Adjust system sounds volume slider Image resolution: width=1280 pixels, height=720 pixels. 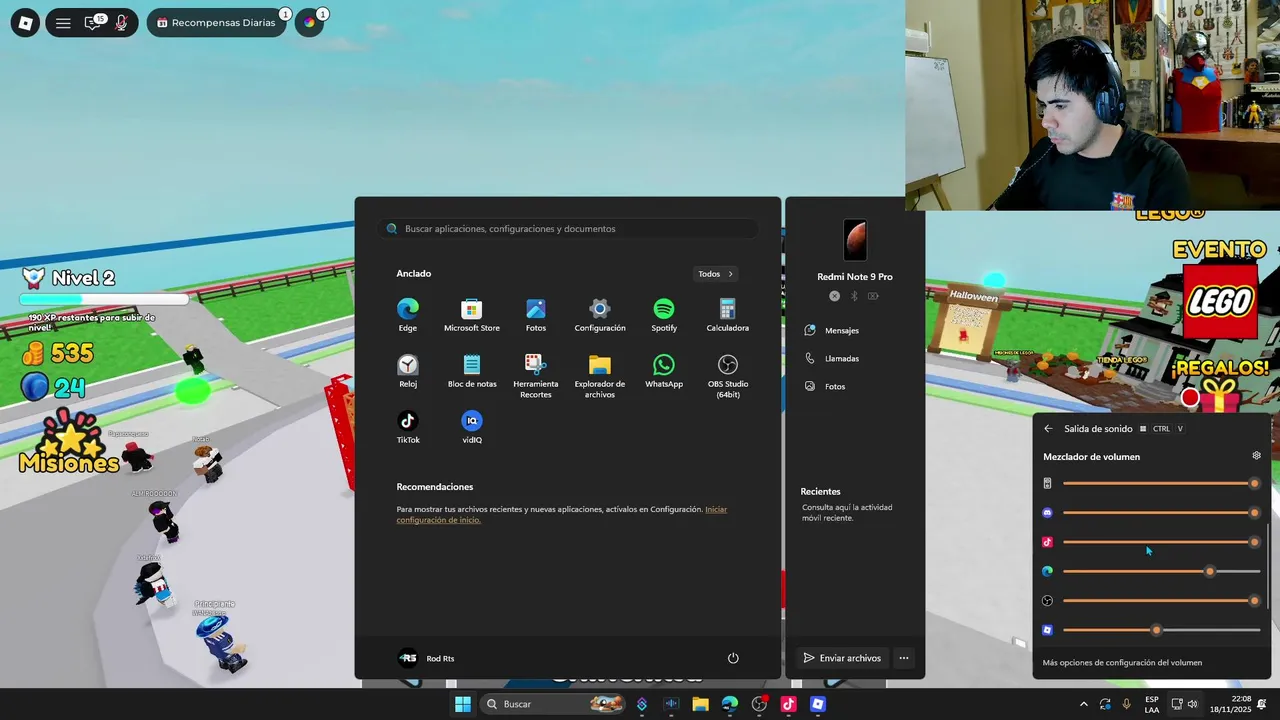coord(1160,483)
